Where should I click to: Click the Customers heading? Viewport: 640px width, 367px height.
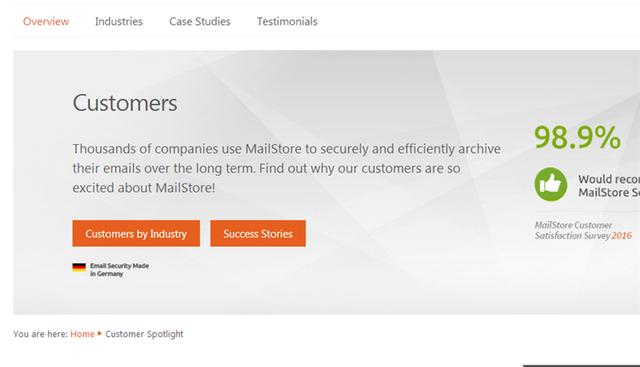tap(125, 103)
